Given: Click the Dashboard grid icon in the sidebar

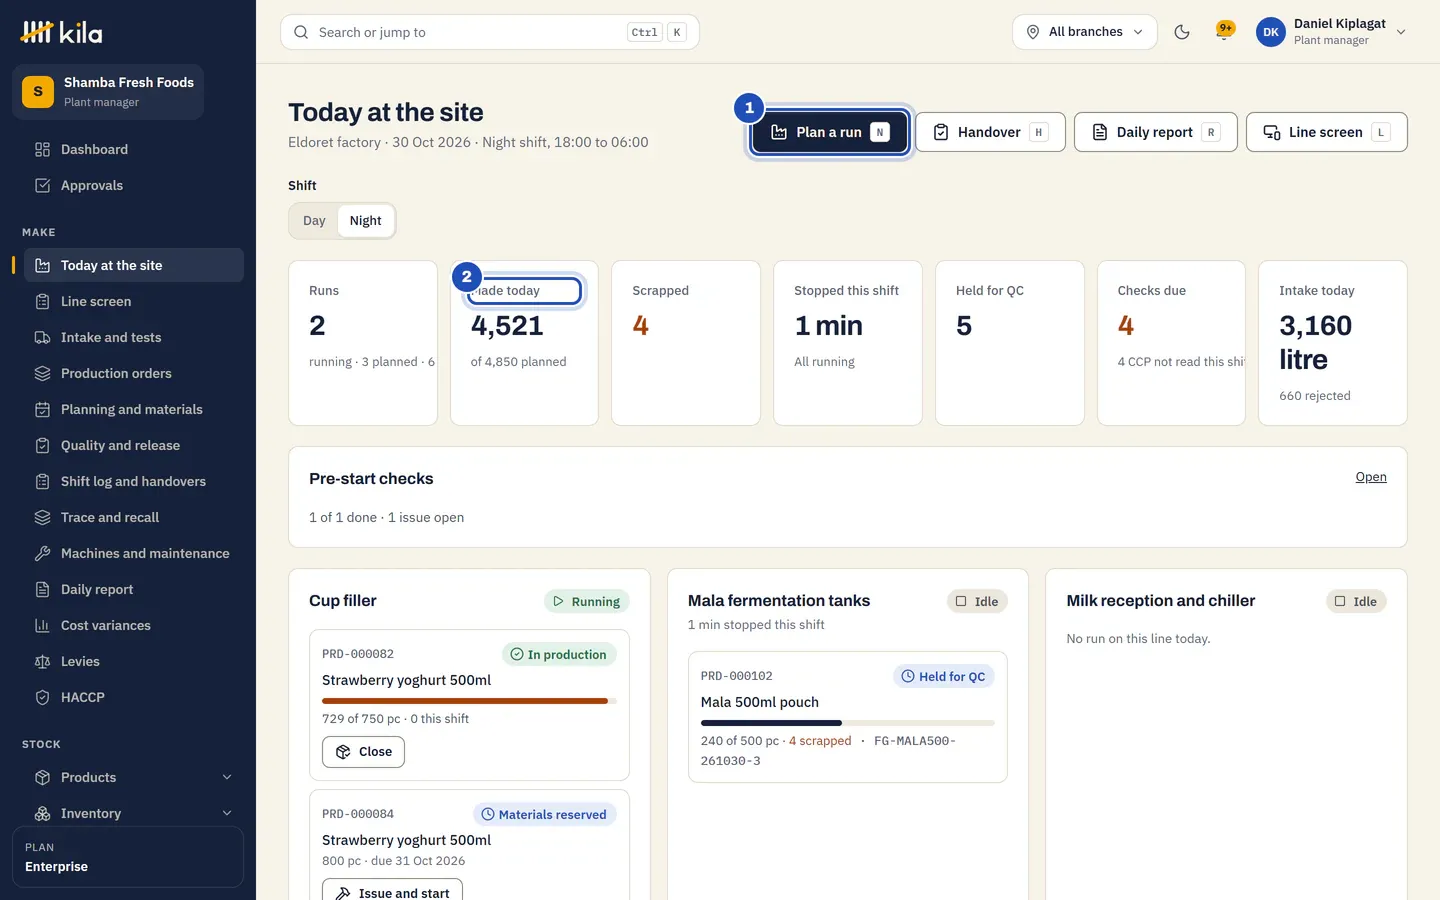Looking at the screenshot, I should [x=42, y=150].
